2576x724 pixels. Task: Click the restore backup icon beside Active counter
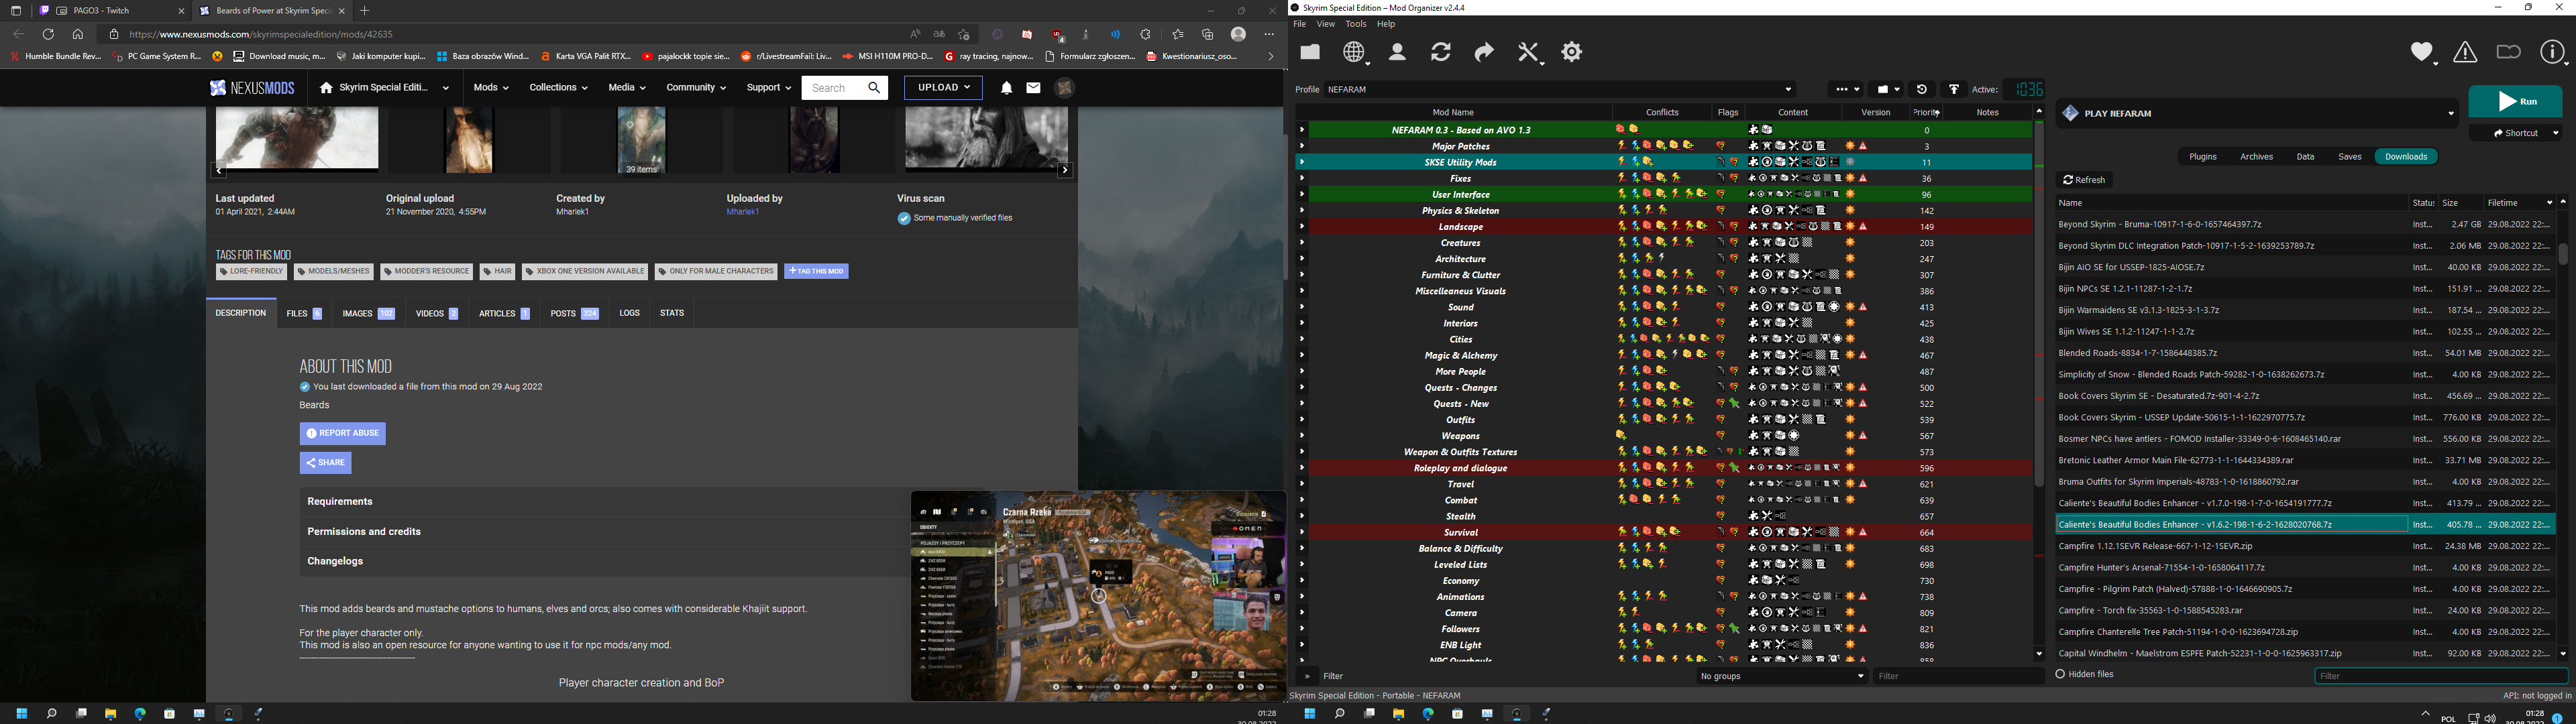coord(1922,89)
